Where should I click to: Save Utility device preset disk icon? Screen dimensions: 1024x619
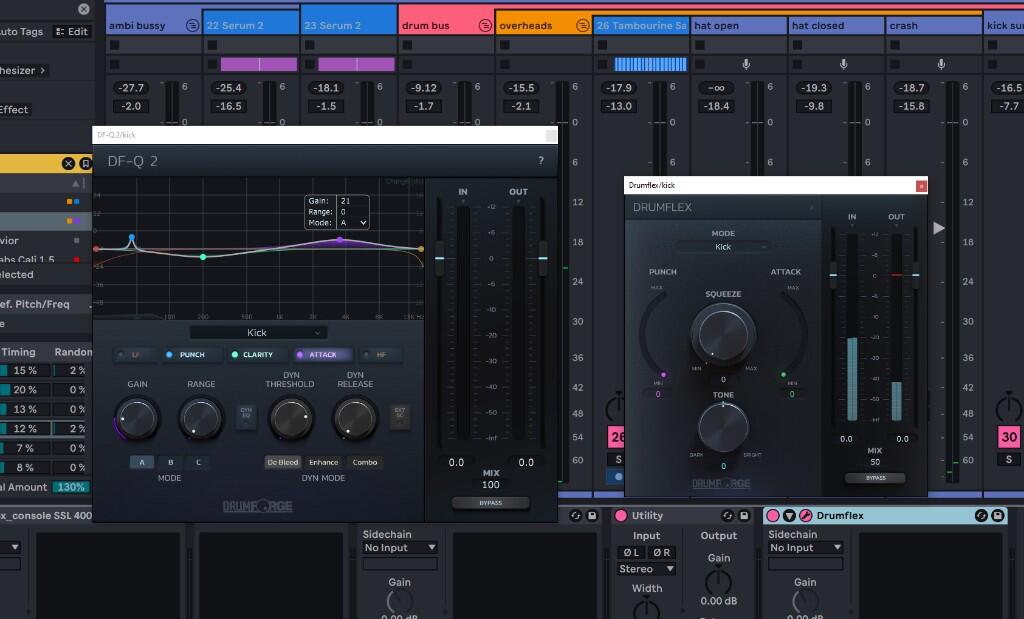(744, 515)
